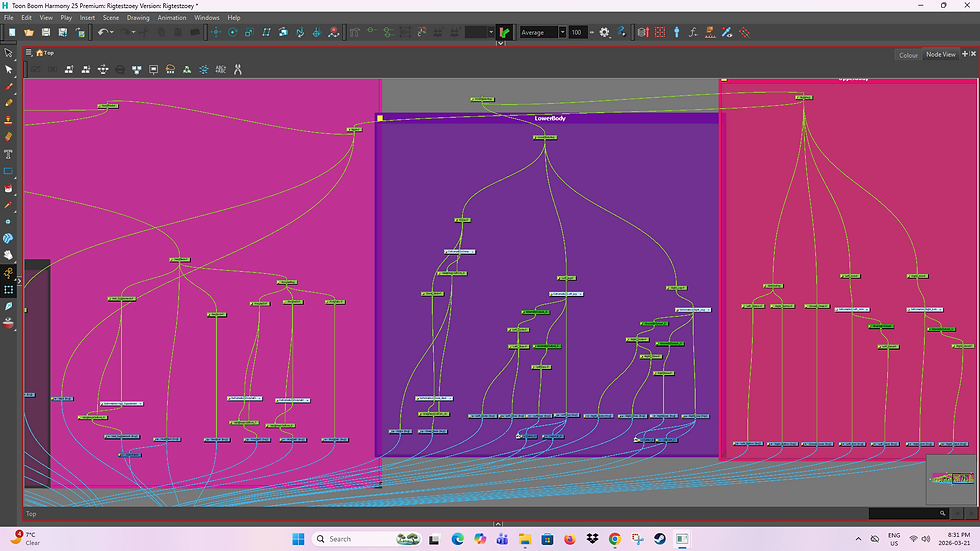Screen dimensions: 980x551
Task: Toggle the red grid display icon
Action: click(660, 32)
